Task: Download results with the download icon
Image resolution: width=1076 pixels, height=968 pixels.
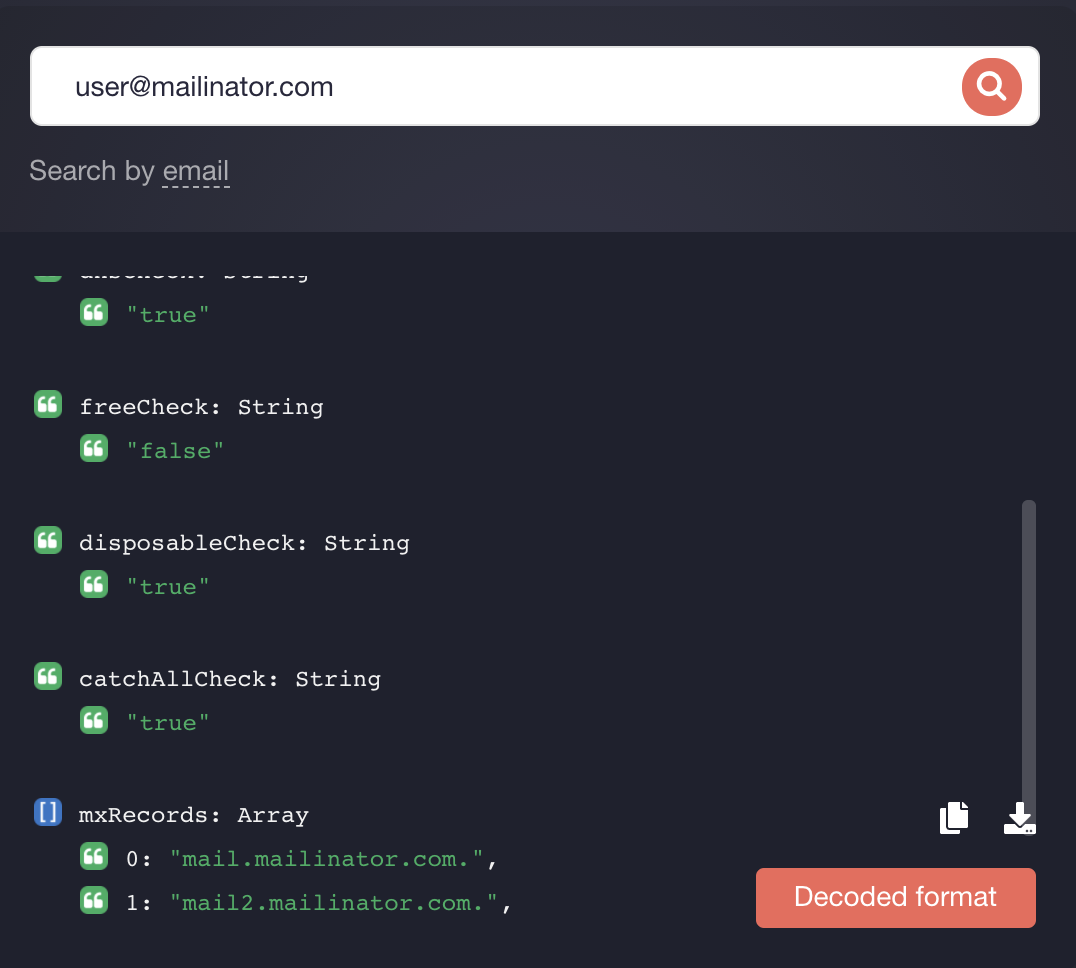Action: [1019, 818]
